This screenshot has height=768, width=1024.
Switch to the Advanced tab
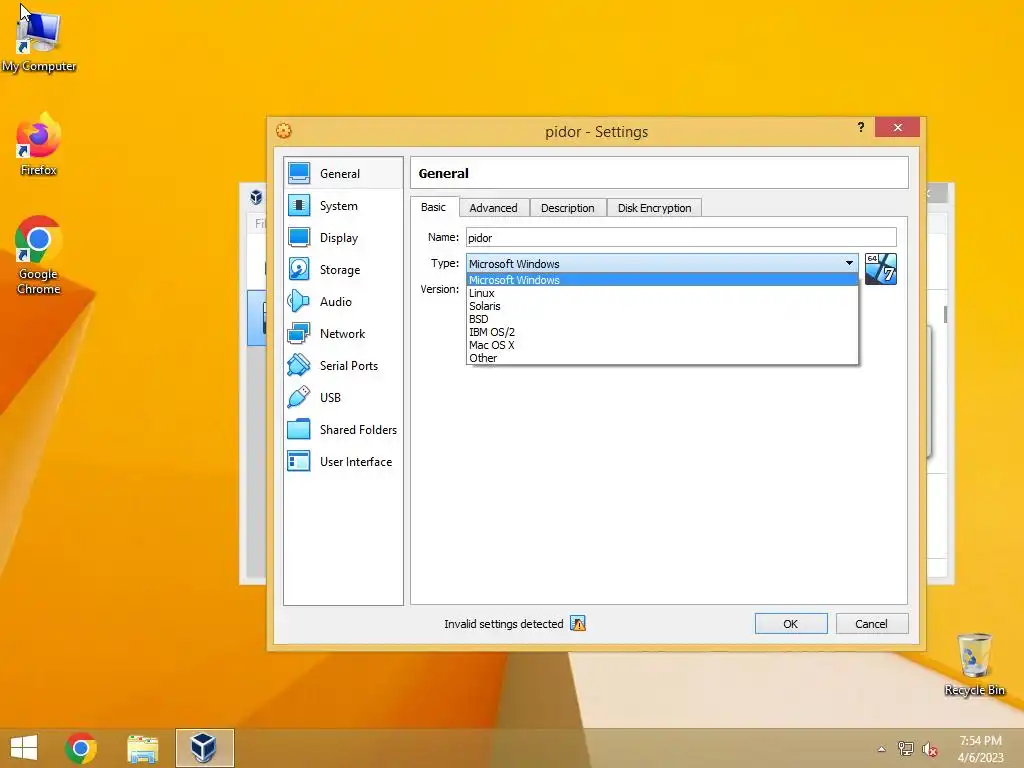(494, 208)
